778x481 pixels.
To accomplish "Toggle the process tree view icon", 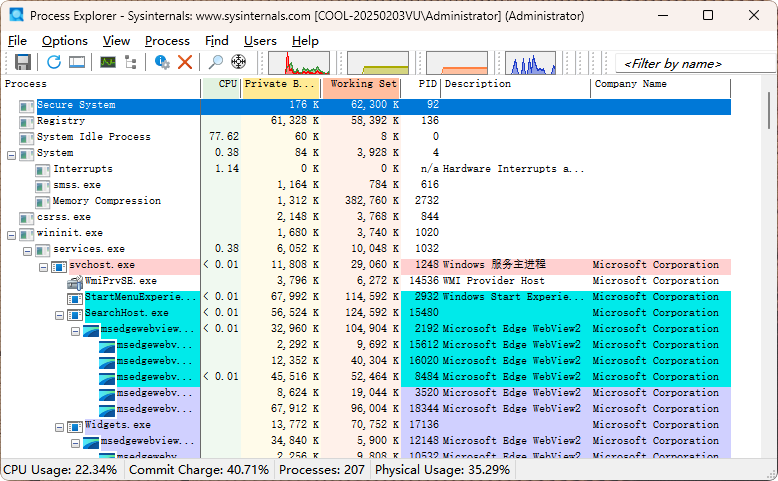I will click(130, 62).
